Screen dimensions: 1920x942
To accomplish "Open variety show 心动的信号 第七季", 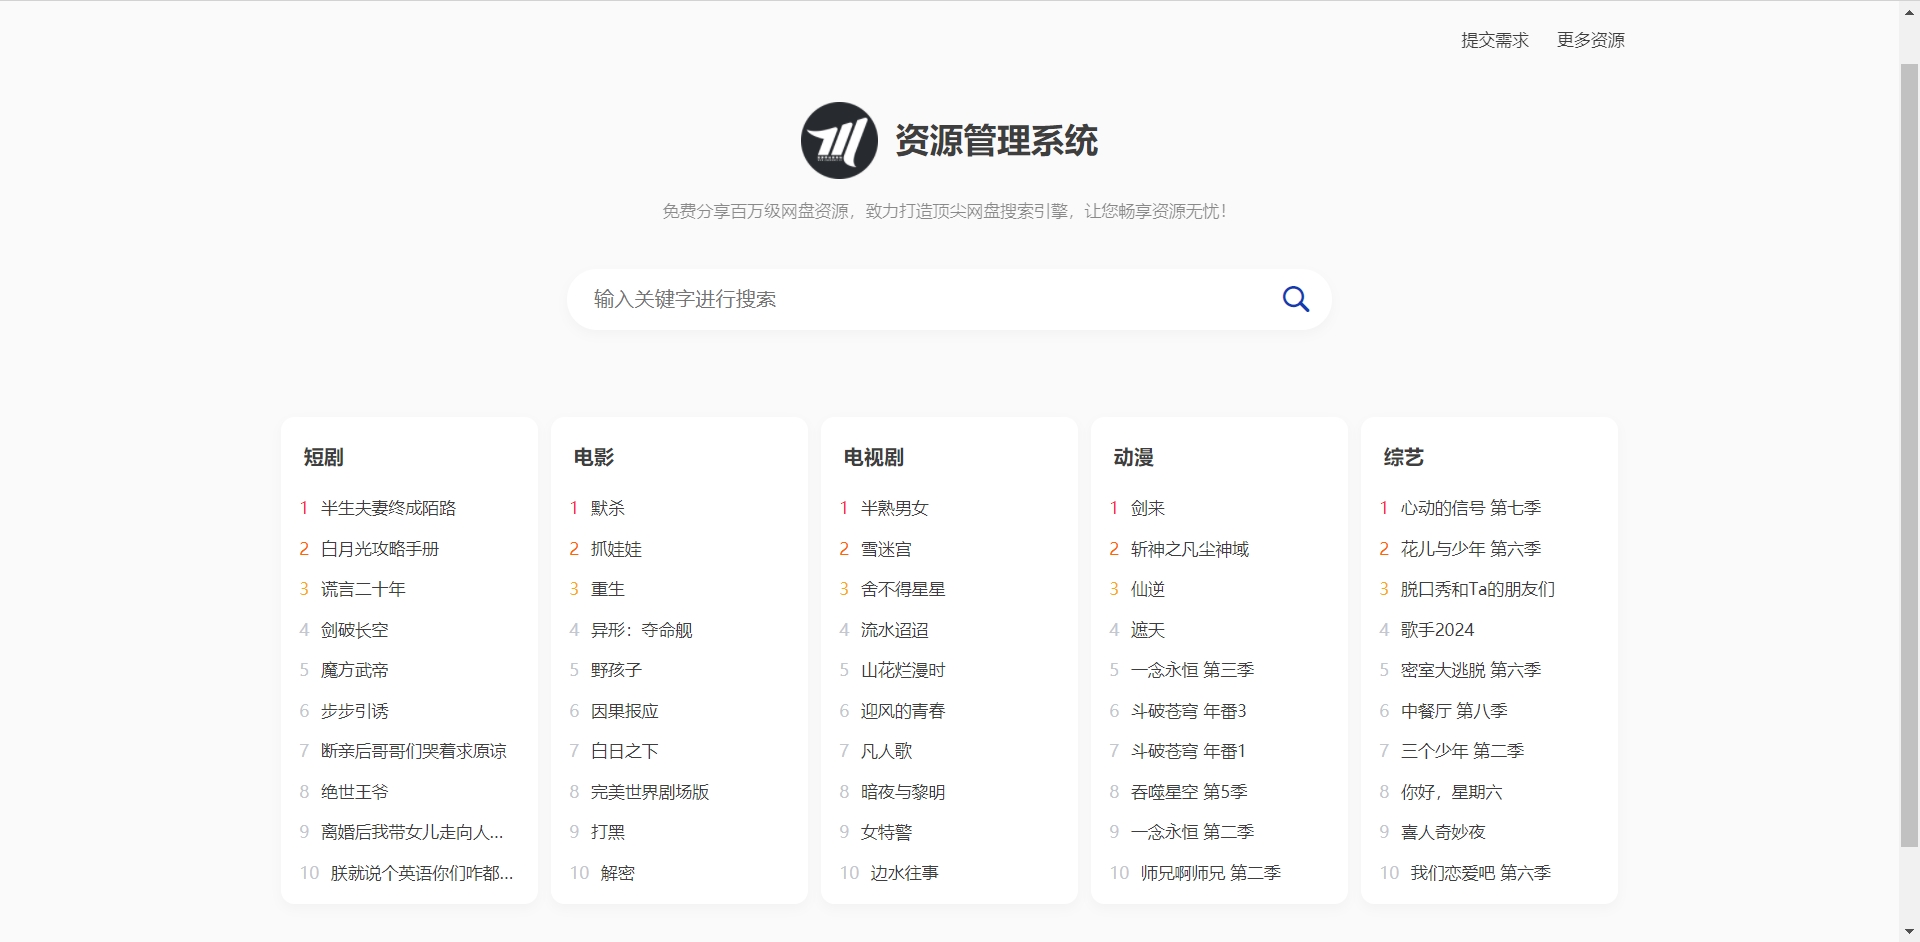I will coord(1470,508).
